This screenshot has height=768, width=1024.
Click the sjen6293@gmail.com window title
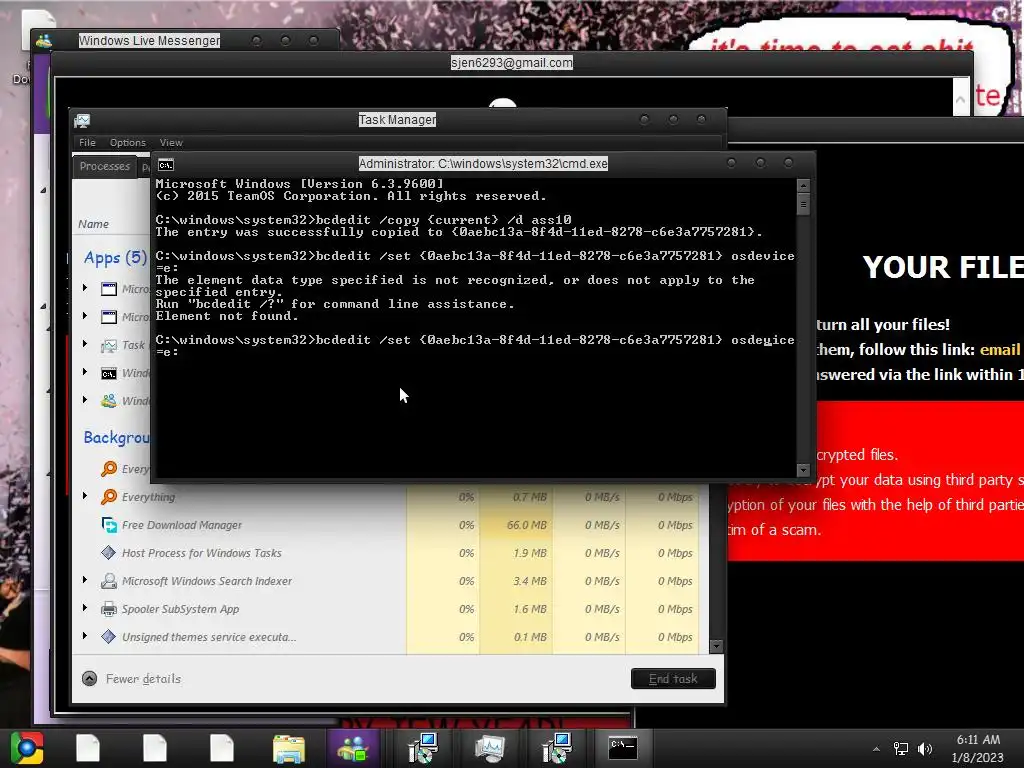(x=511, y=63)
